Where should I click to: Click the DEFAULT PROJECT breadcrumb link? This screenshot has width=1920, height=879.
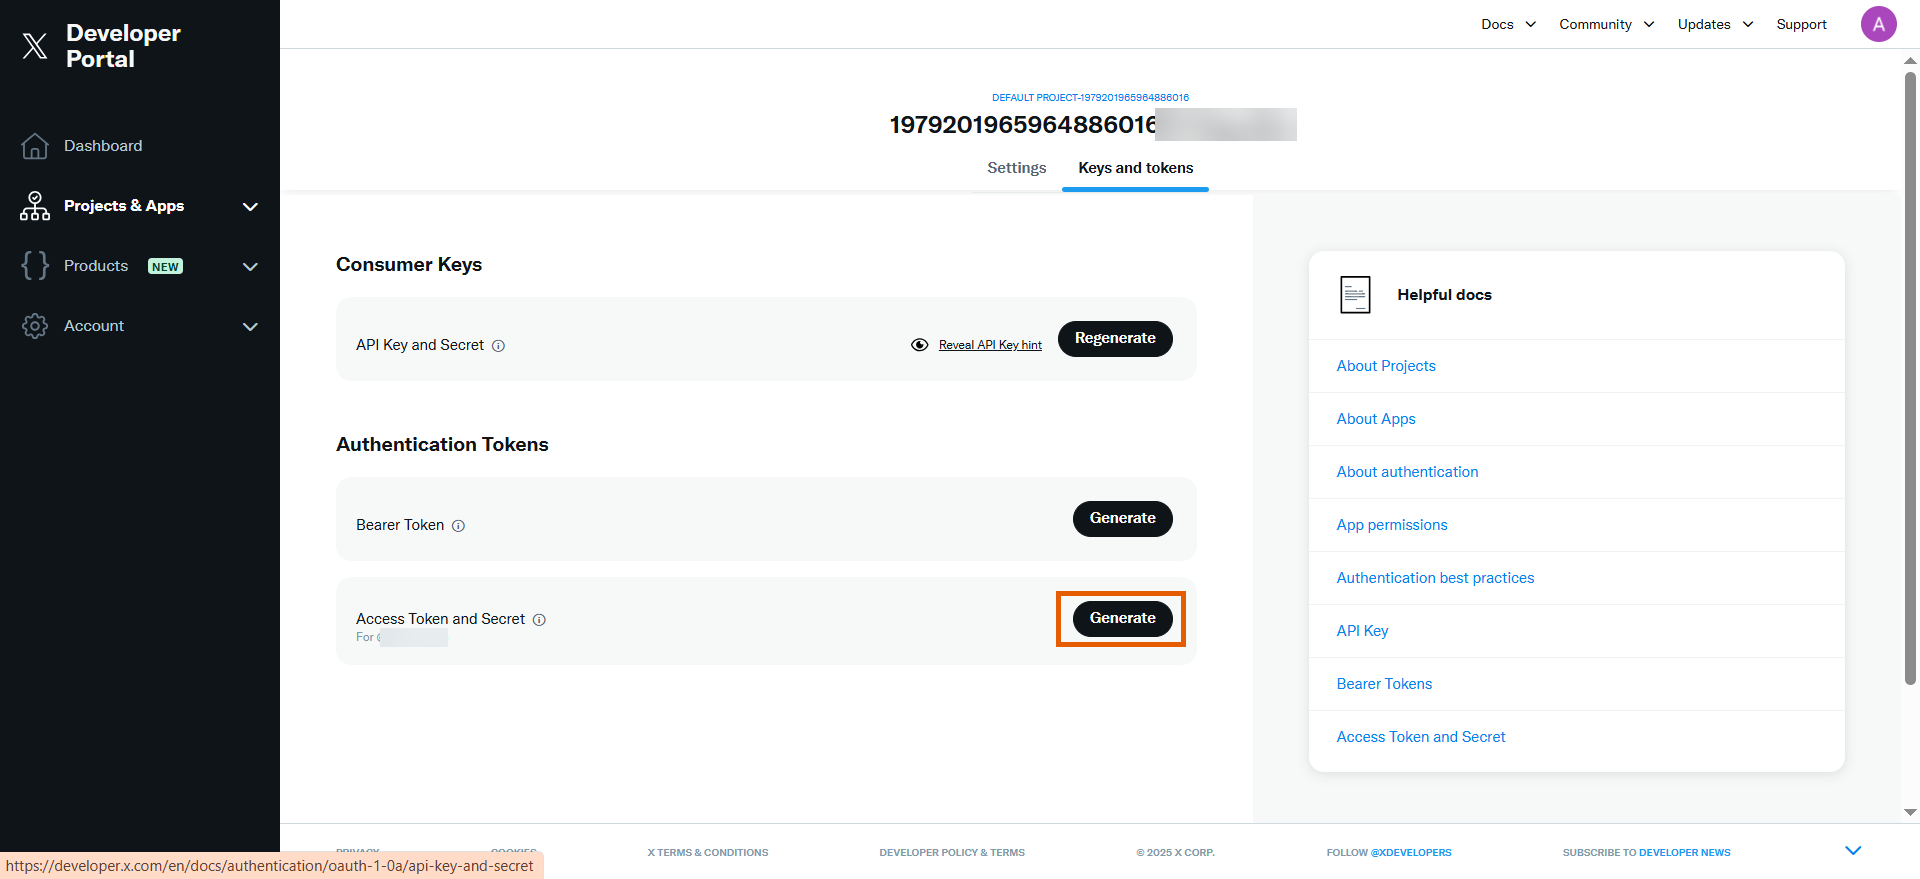coord(1090,98)
